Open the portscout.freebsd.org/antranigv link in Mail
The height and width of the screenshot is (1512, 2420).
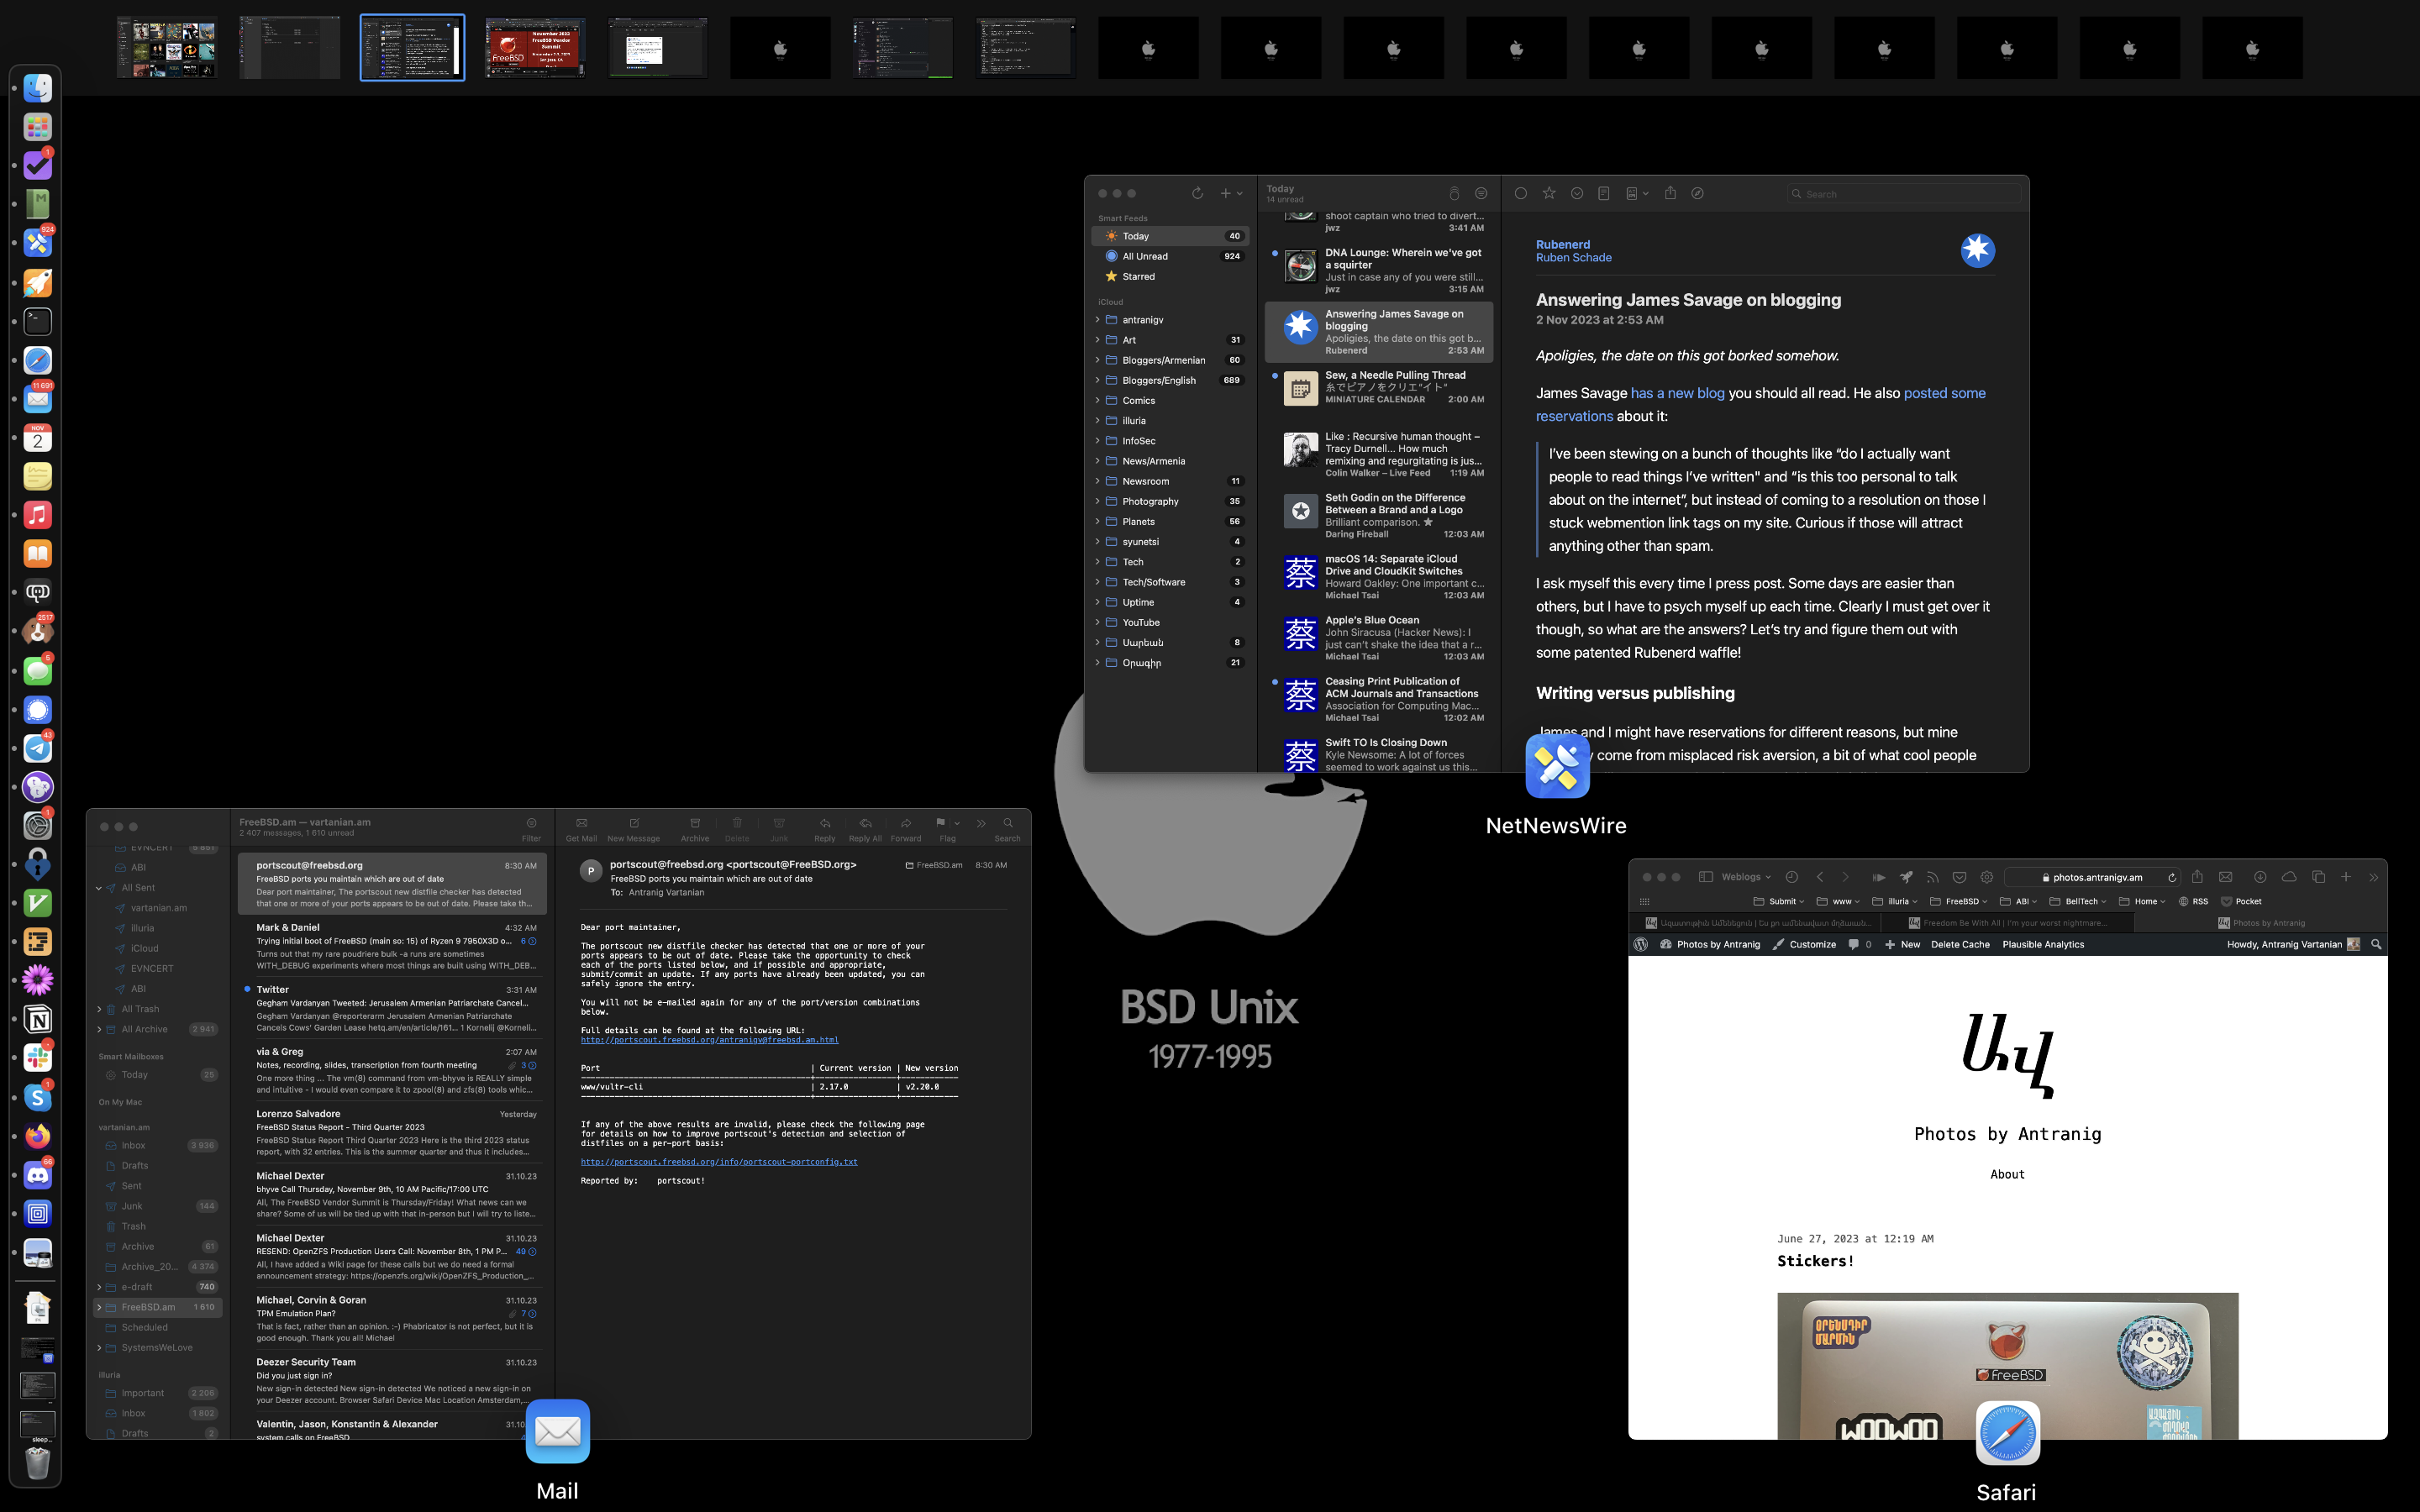pos(709,1040)
